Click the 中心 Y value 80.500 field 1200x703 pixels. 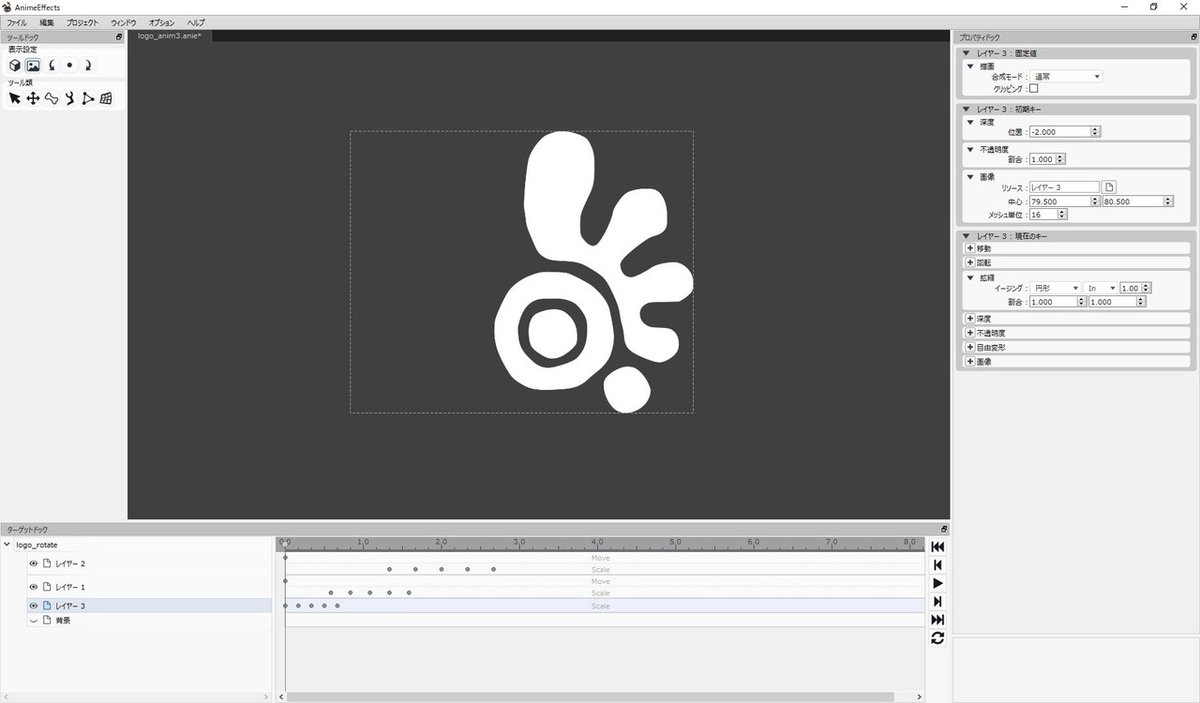click(1137, 201)
